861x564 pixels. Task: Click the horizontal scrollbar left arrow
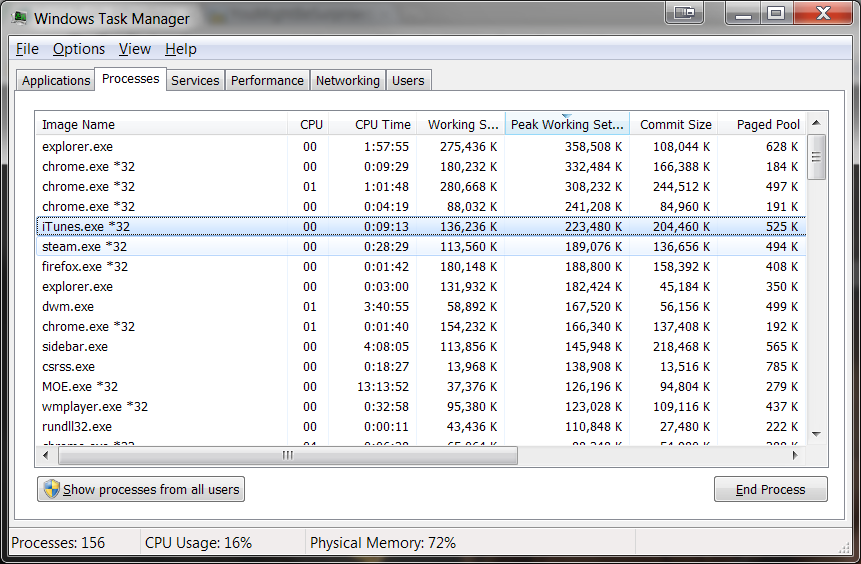[x=46, y=455]
